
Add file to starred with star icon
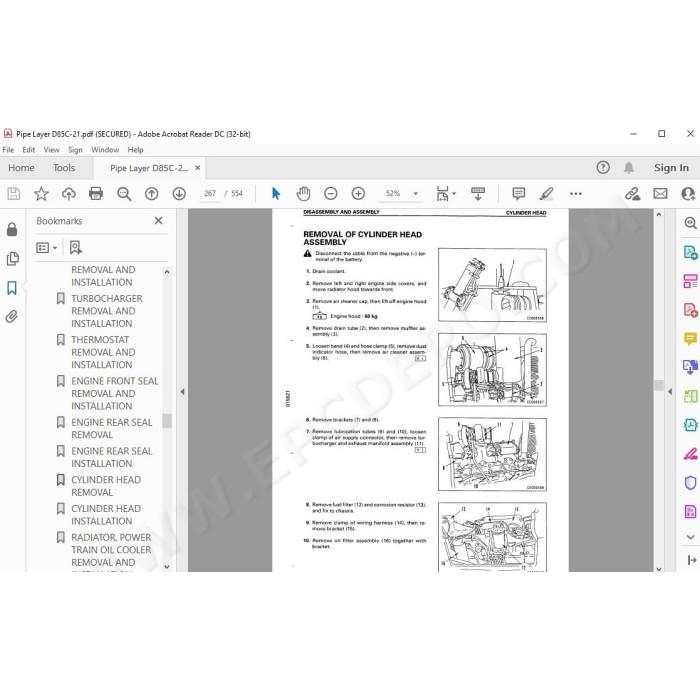coord(41,193)
